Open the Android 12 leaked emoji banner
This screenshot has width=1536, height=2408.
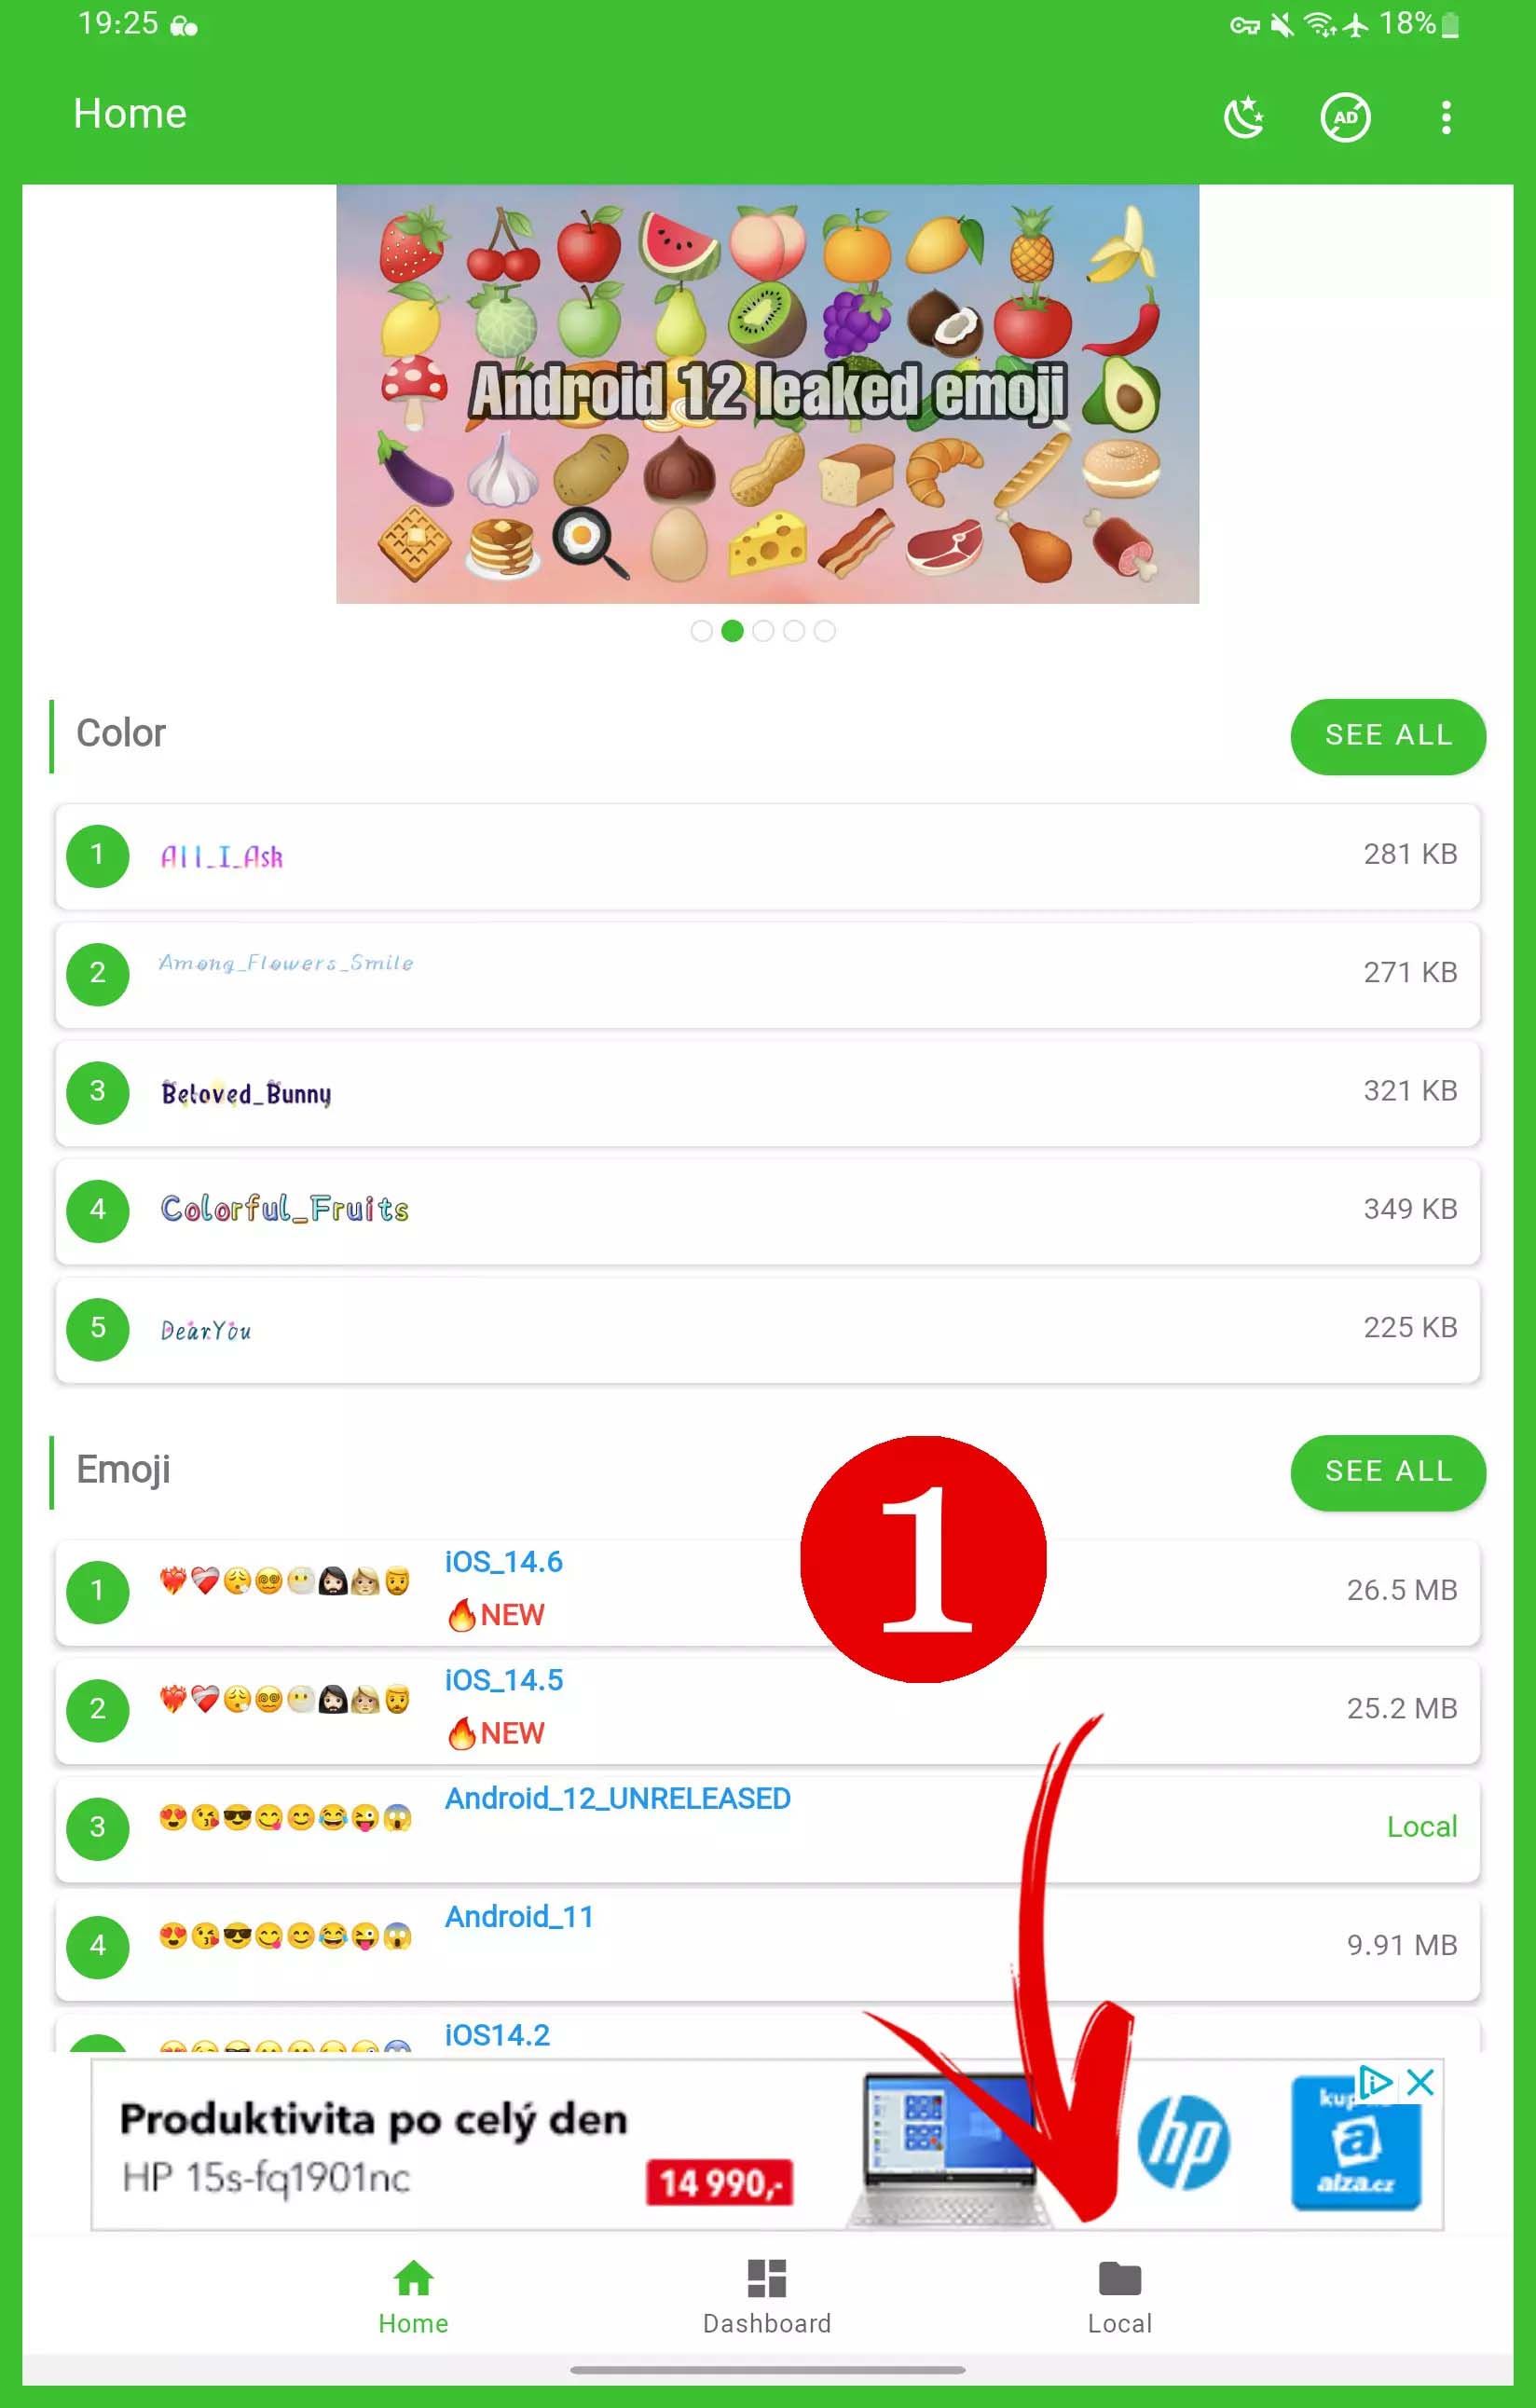click(x=767, y=393)
